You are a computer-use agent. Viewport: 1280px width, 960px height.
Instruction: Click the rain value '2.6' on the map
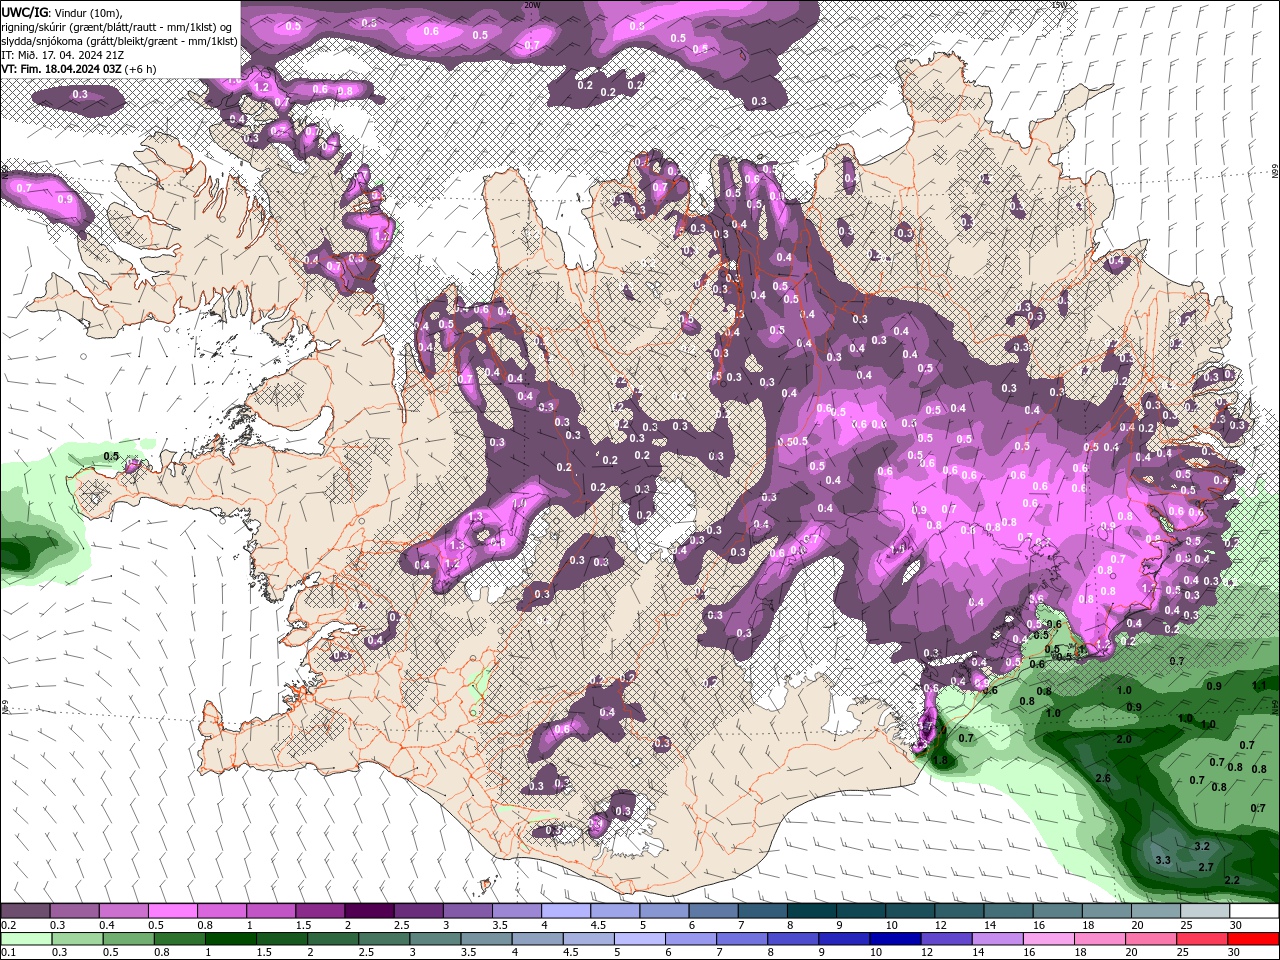tap(1103, 778)
